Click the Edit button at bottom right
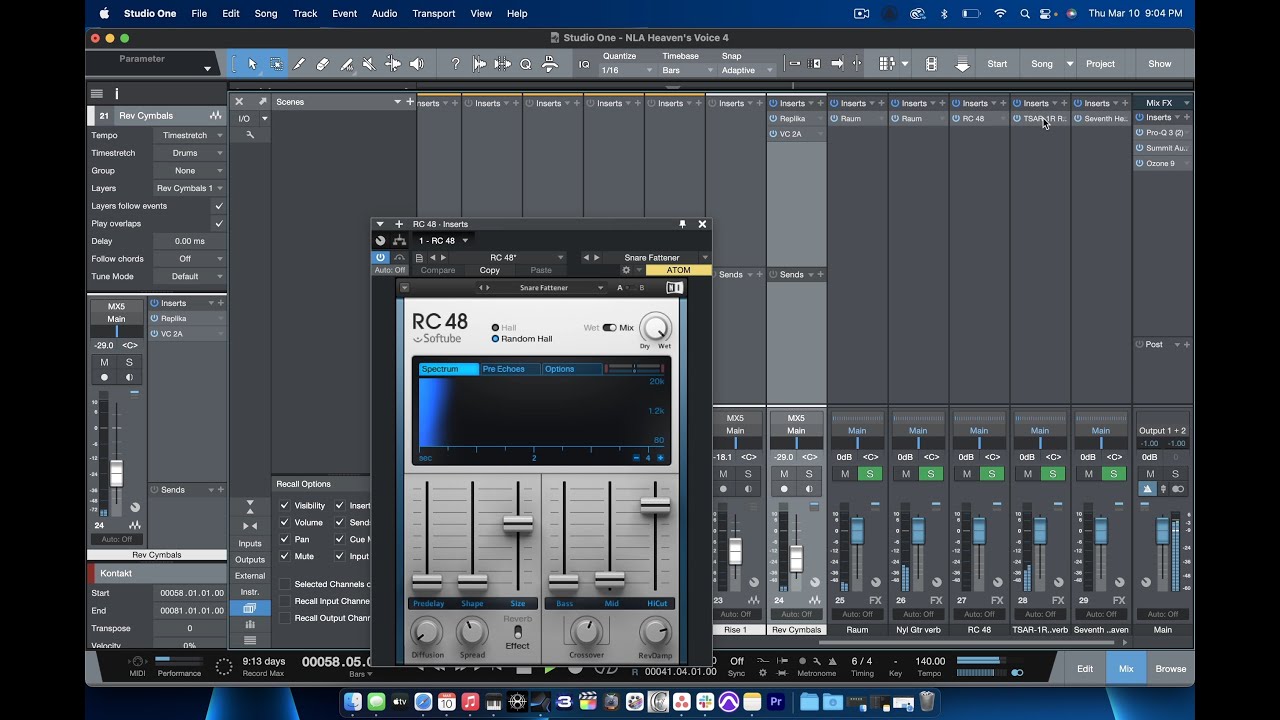The width and height of the screenshot is (1280, 720). [1085, 669]
